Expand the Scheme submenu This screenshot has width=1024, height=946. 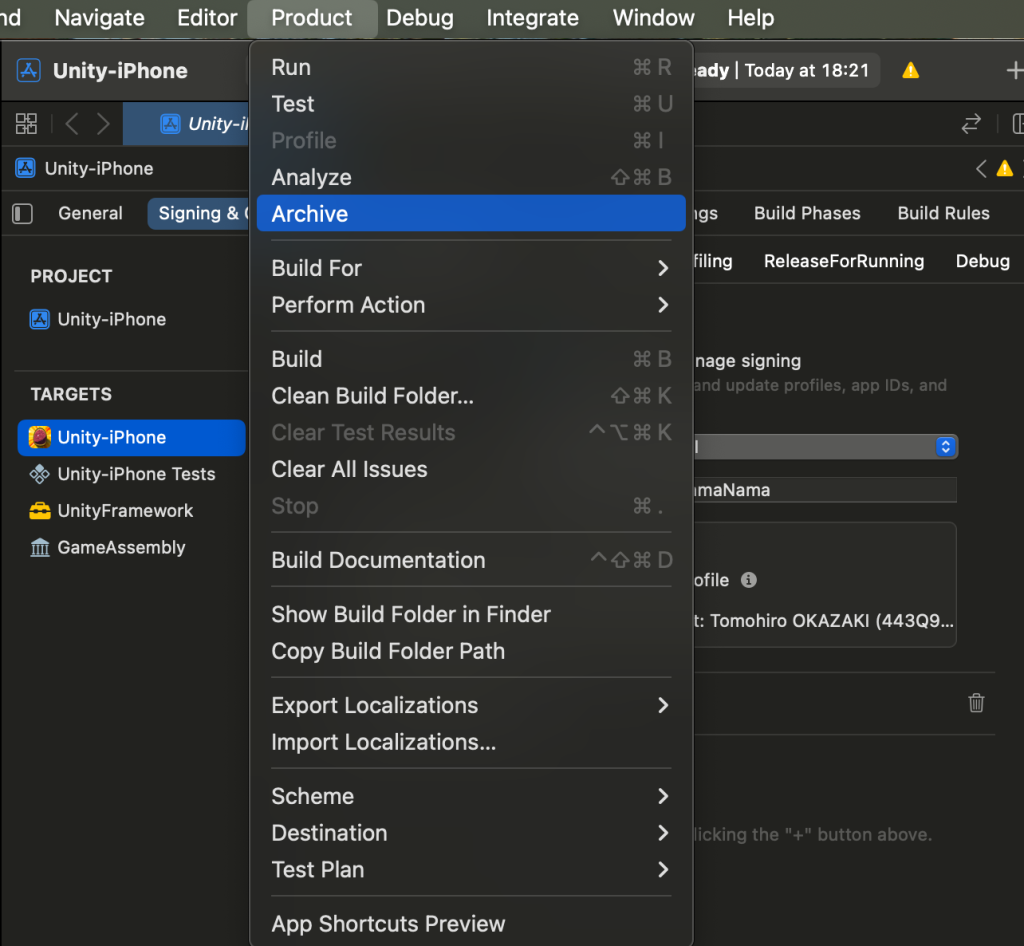(471, 796)
